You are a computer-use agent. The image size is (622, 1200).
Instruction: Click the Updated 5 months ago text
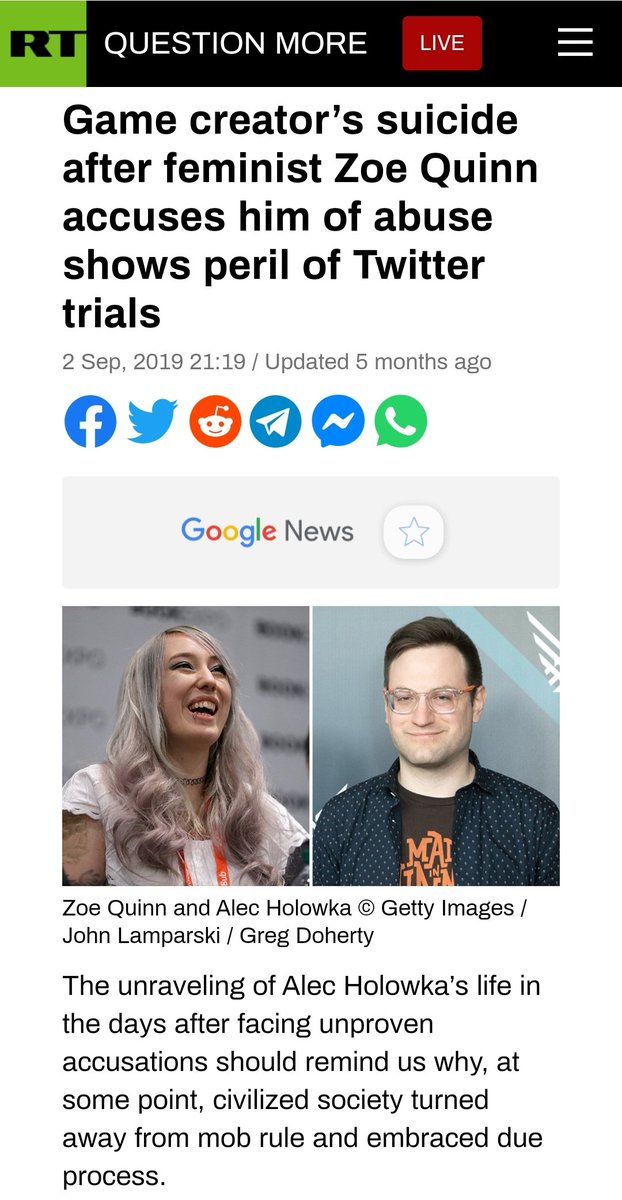pos(378,362)
